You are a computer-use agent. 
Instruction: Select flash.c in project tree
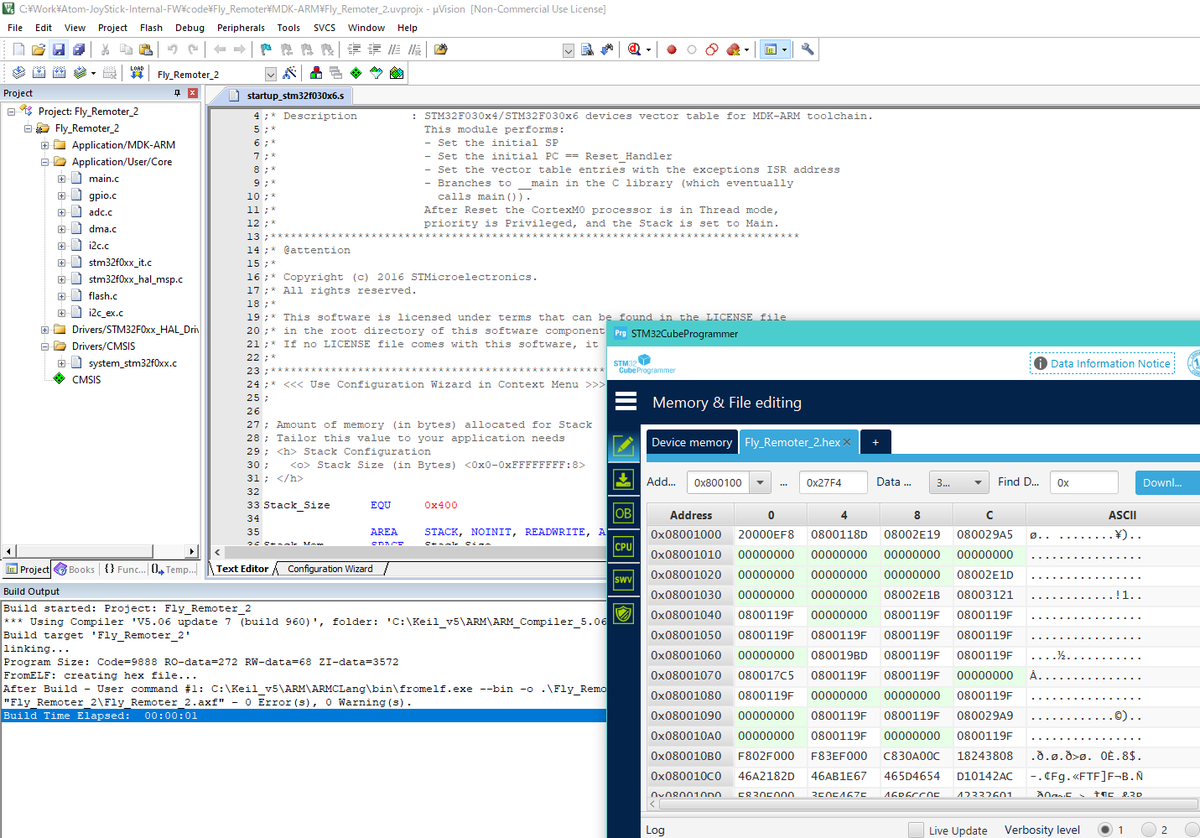coord(103,296)
